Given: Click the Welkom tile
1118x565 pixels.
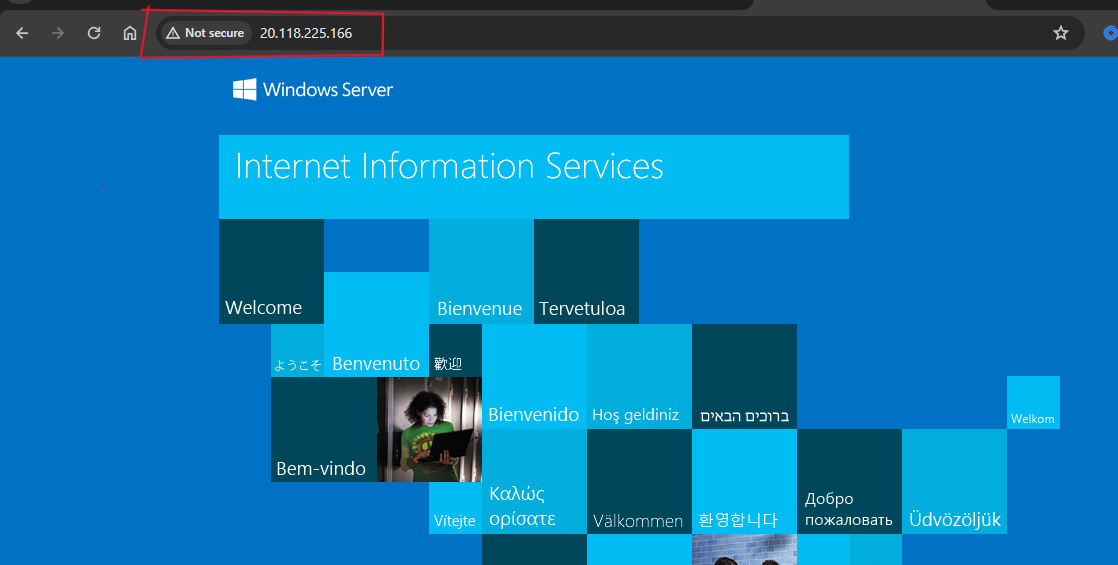Looking at the screenshot, I should pos(1033,402).
